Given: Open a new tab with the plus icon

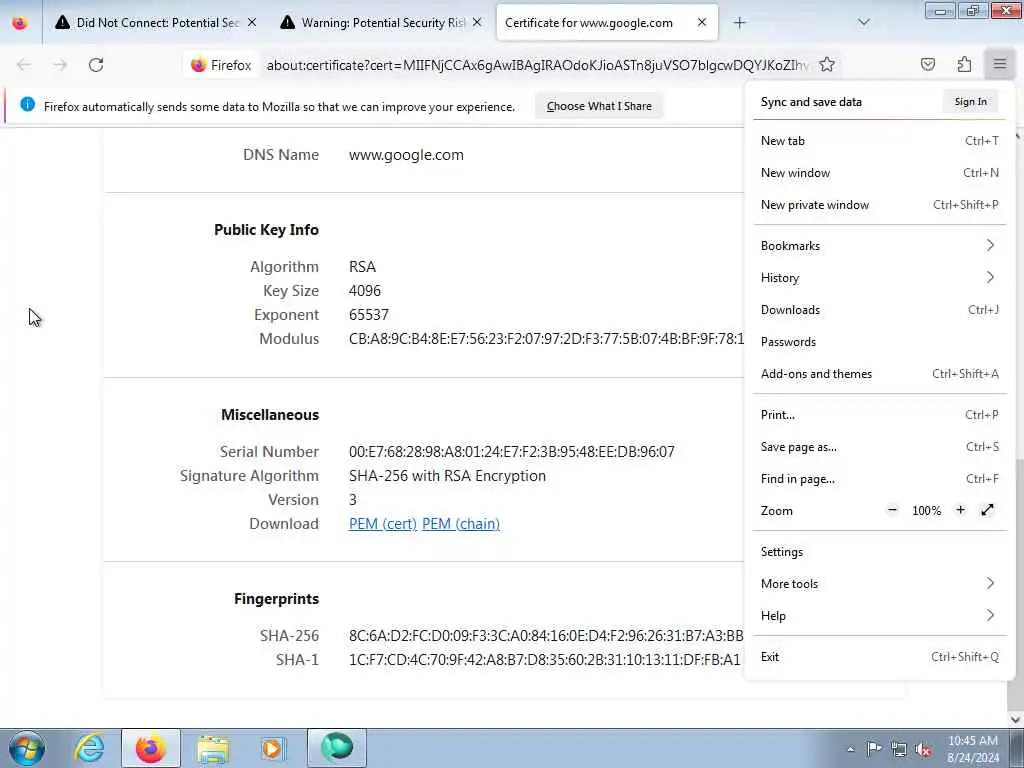Looking at the screenshot, I should coord(739,23).
